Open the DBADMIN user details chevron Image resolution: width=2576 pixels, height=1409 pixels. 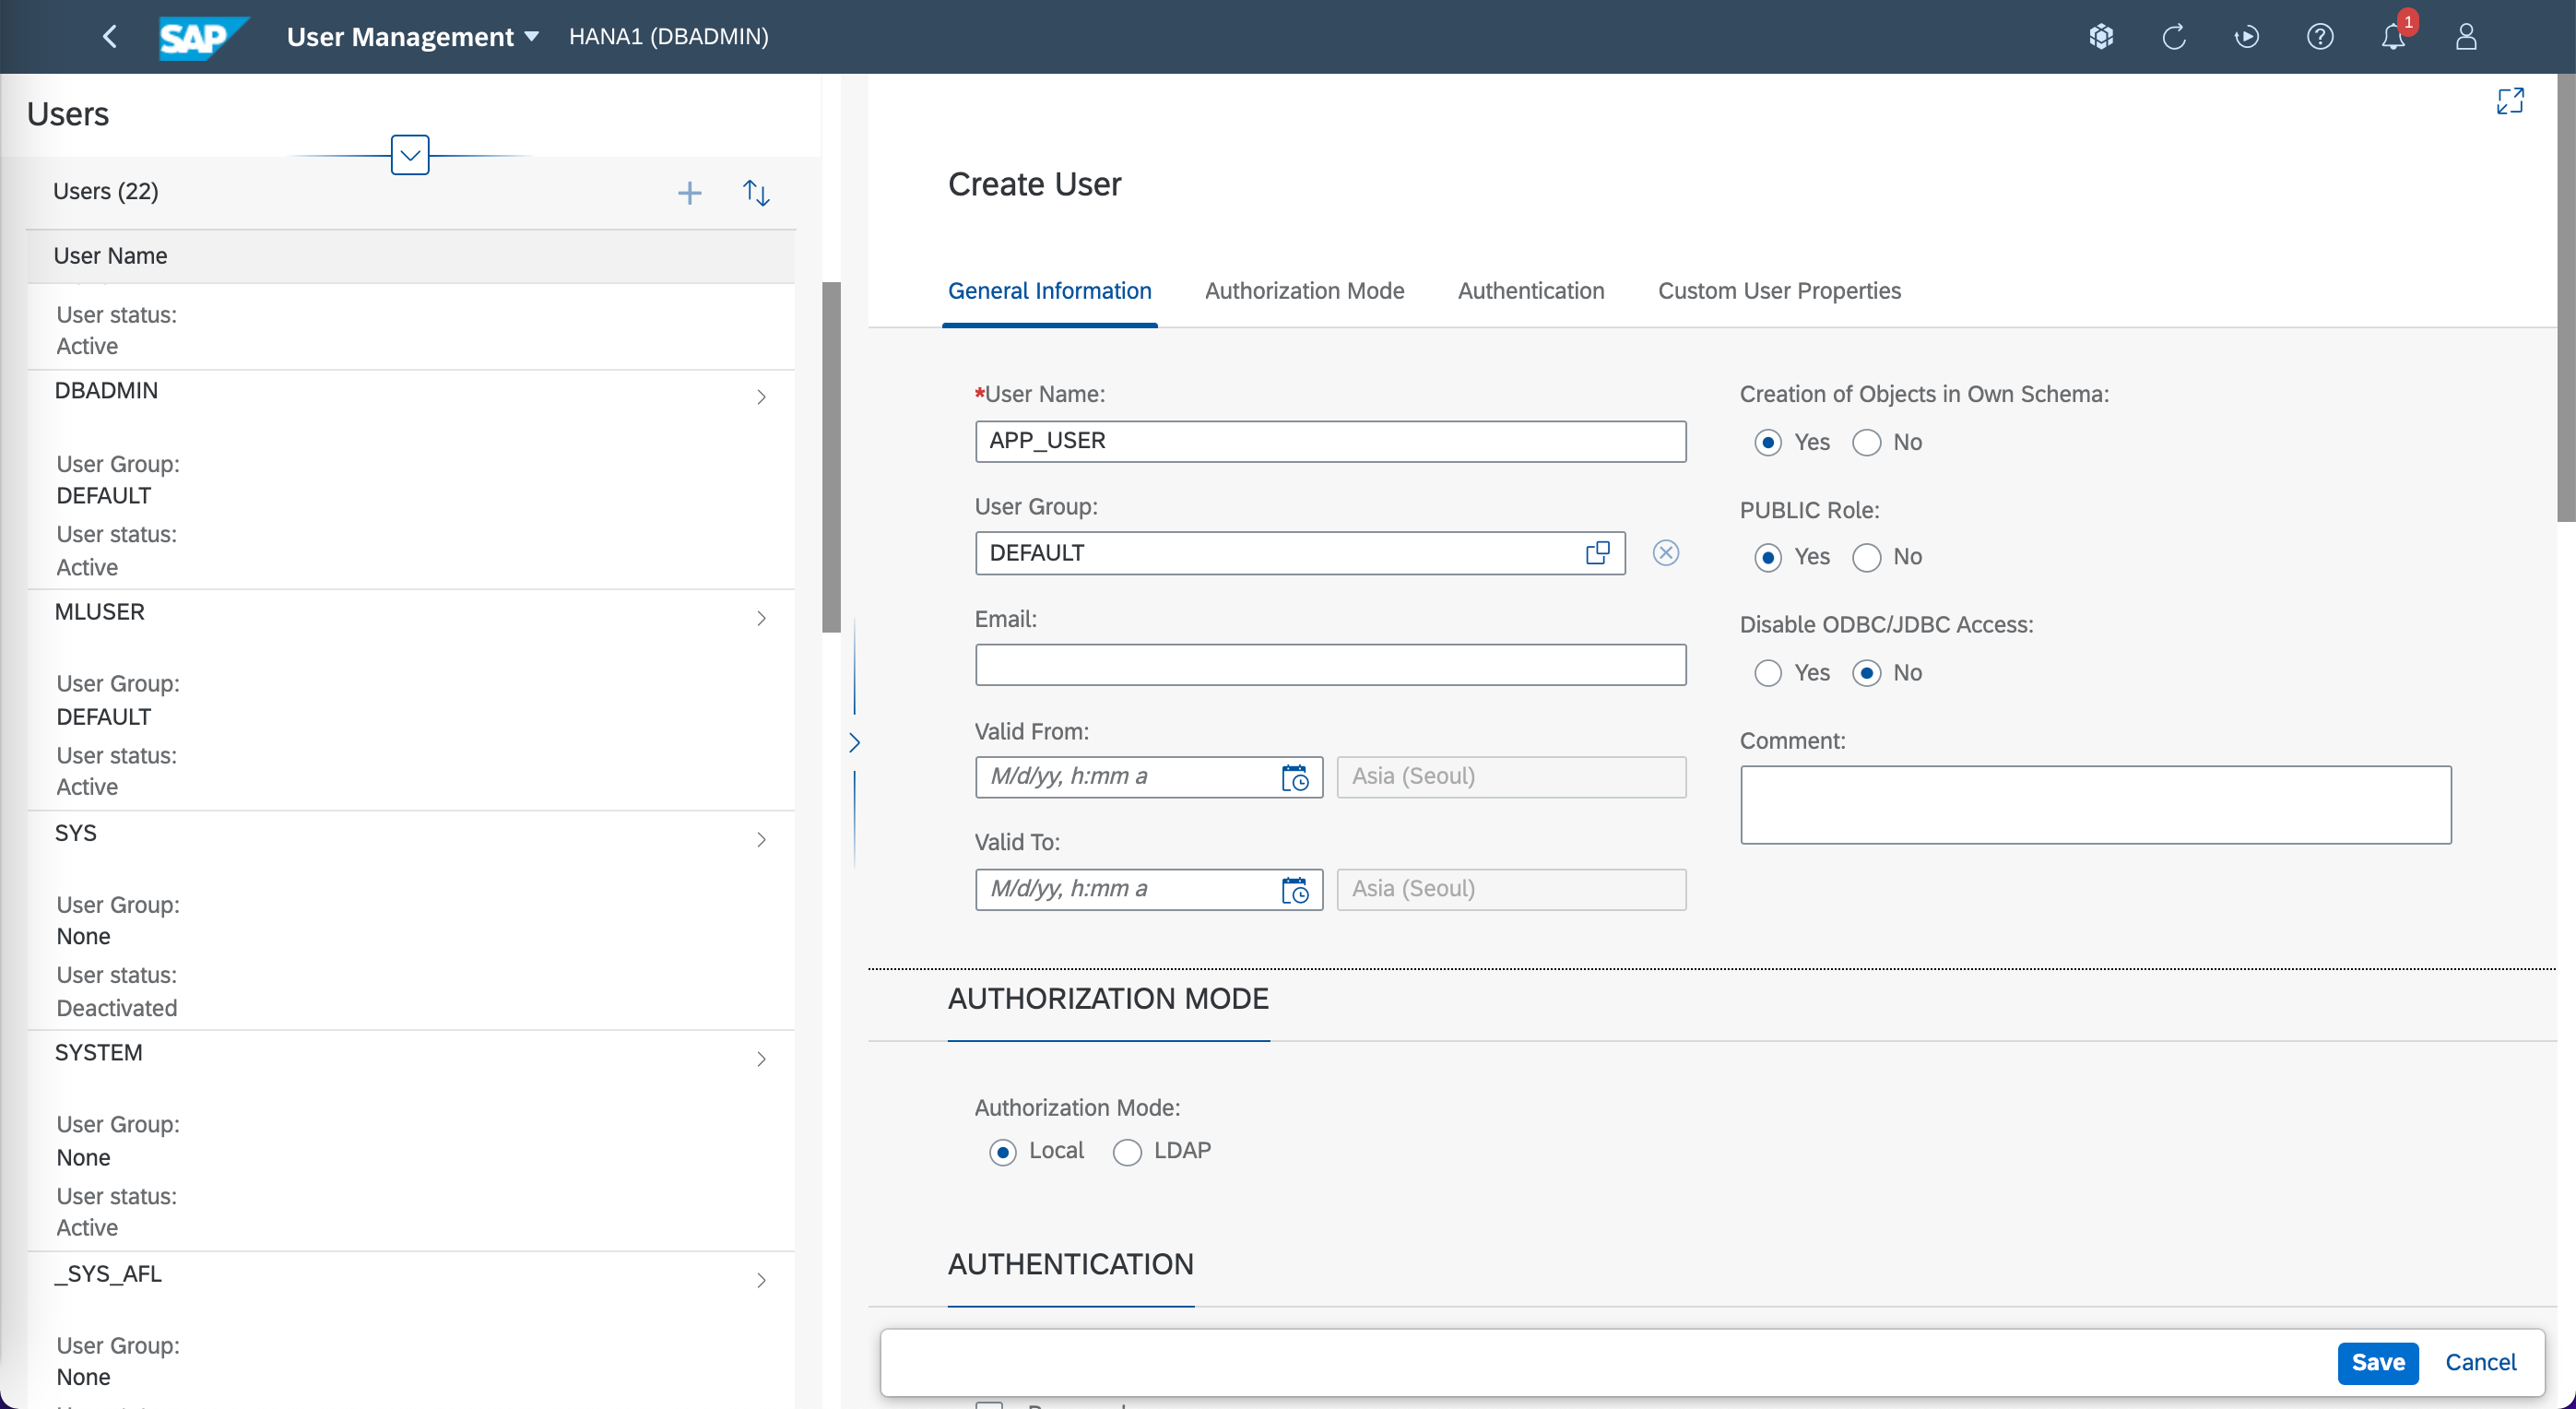[x=761, y=397]
